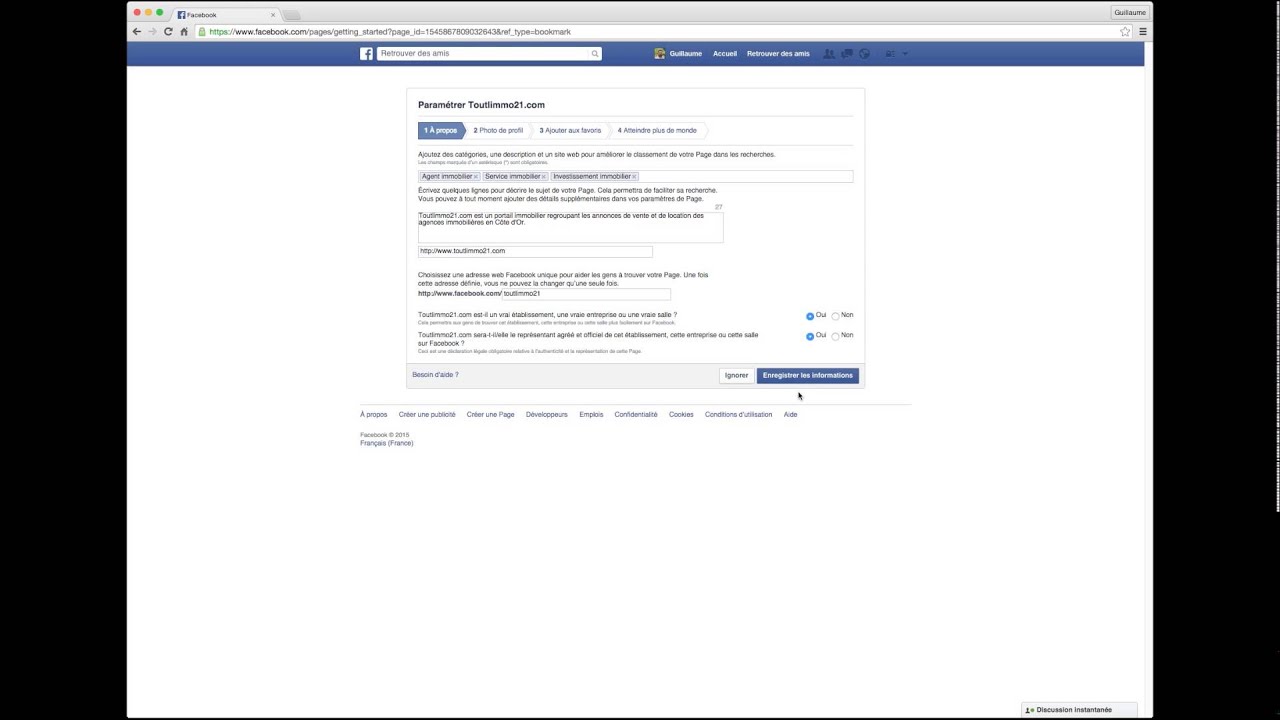Image resolution: width=1280 pixels, height=720 pixels.
Task: Open Guillaume's profile picture in top bar
Action: coord(659,54)
